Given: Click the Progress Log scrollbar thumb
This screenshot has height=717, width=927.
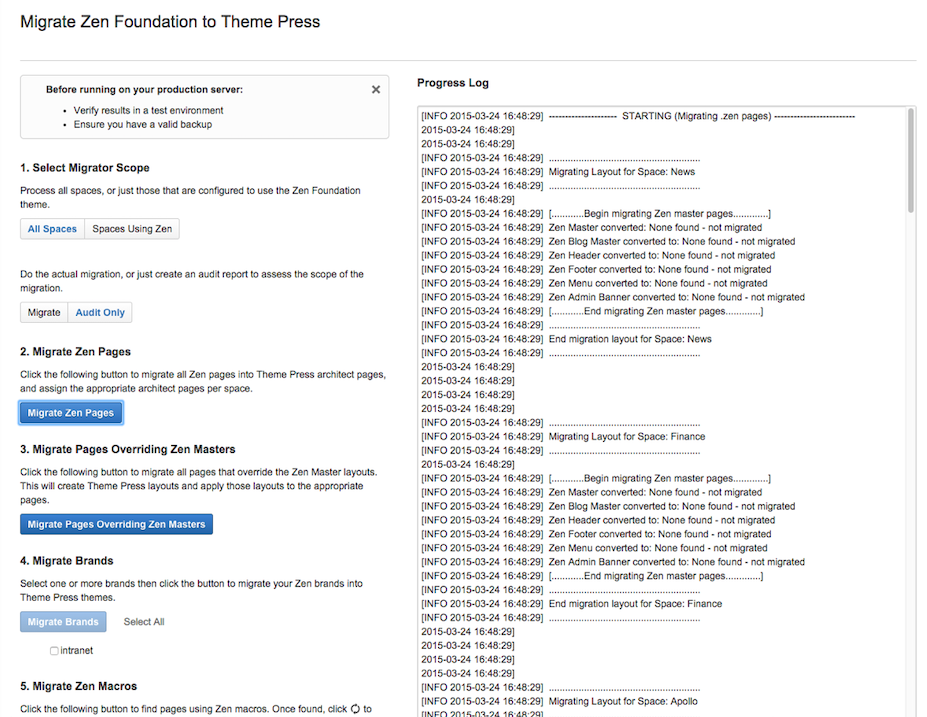Looking at the screenshot, I should 910,161.
